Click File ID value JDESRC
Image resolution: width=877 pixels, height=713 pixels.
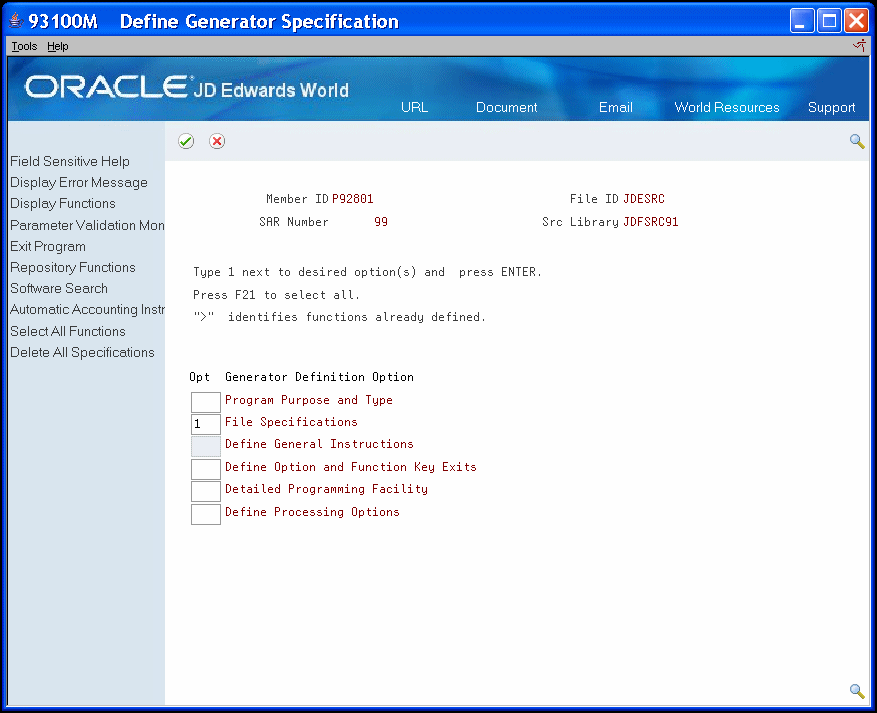644,199
